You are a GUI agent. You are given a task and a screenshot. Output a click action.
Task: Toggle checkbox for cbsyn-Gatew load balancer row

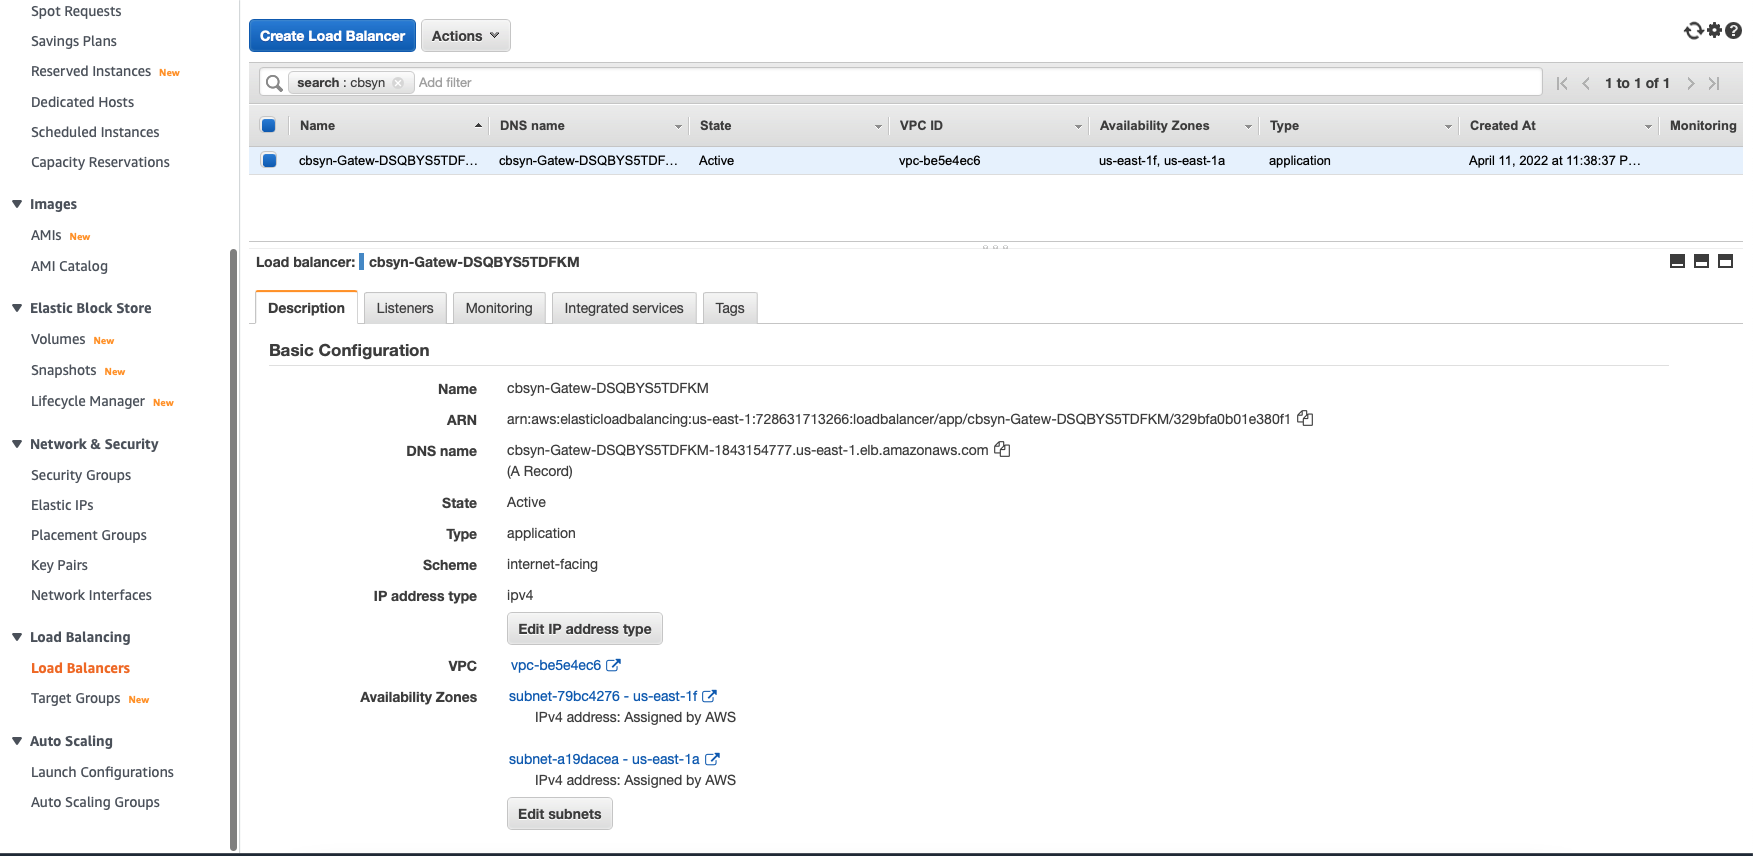(269, 160)
